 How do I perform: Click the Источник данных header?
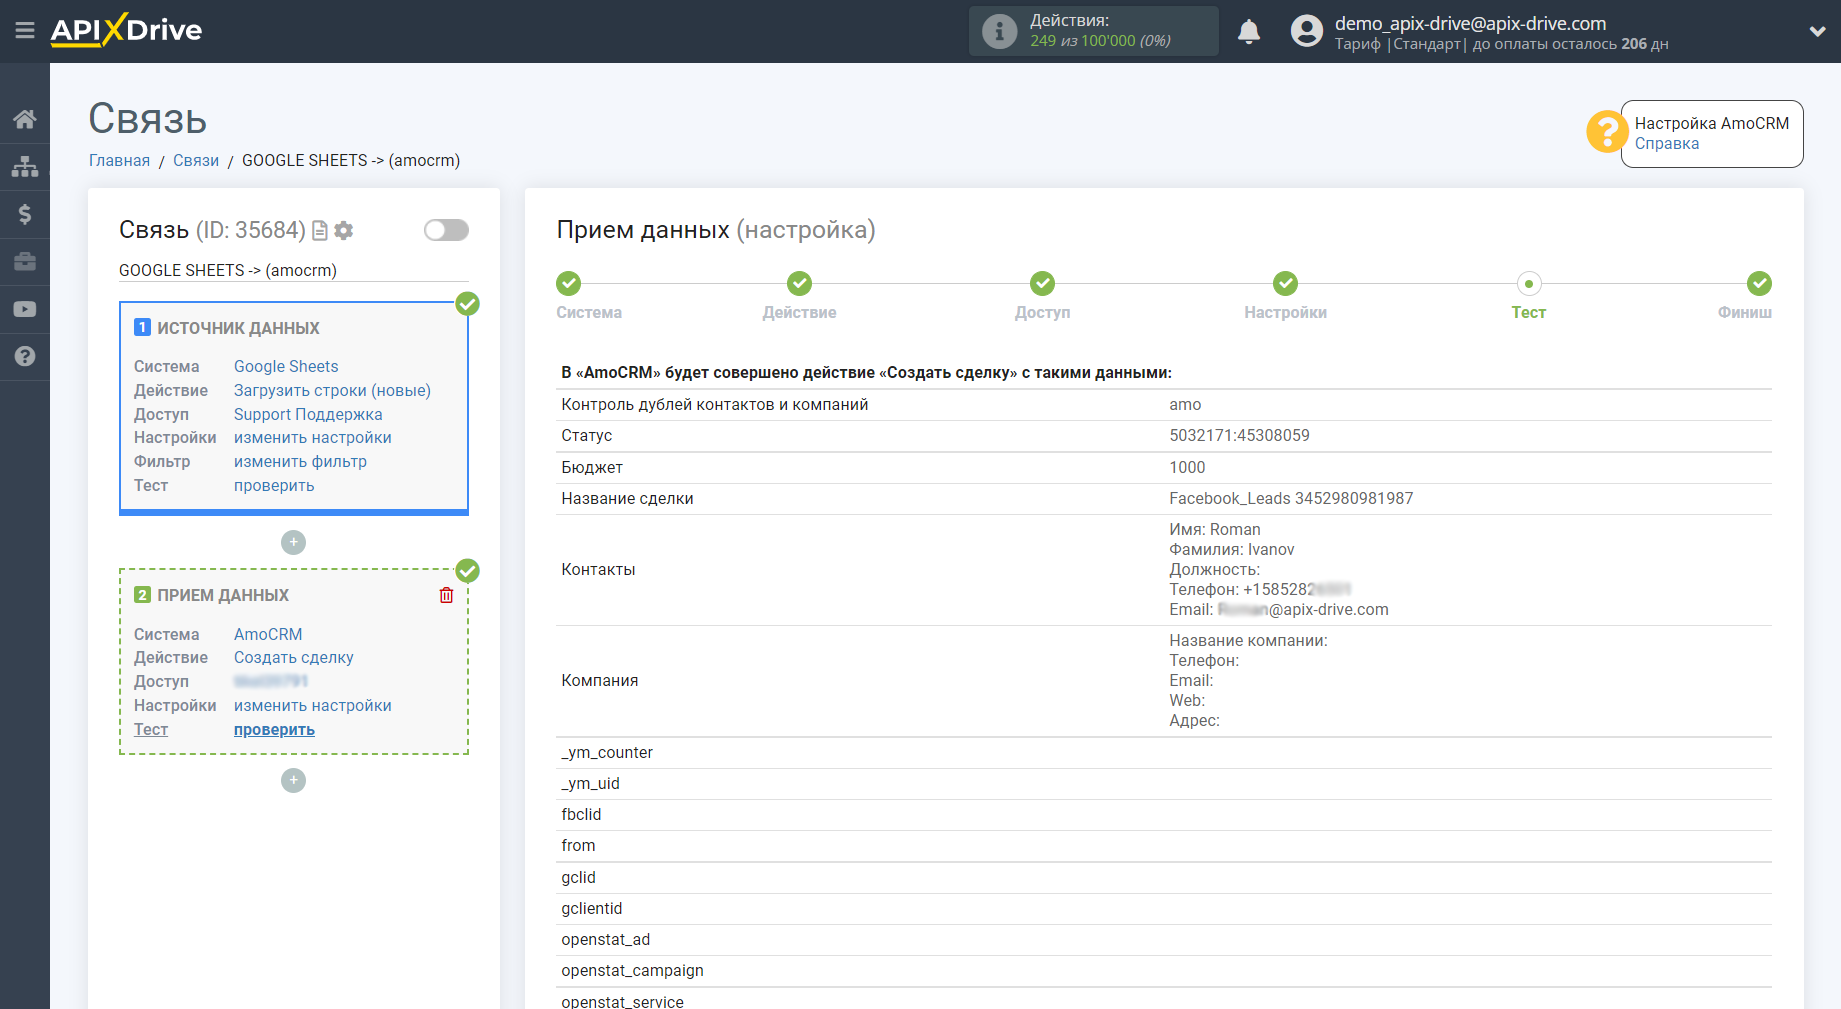(238, 328)
